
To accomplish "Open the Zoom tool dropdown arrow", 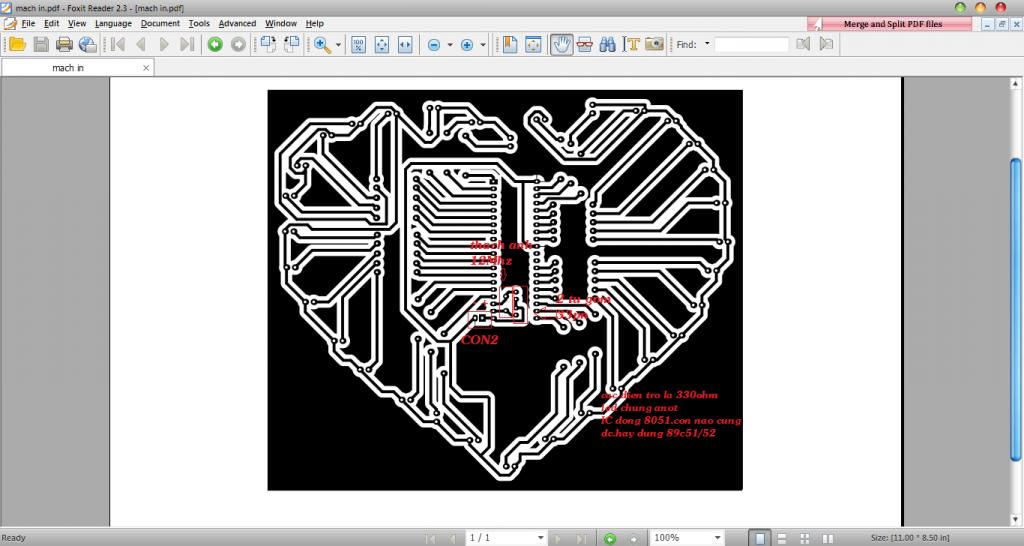I will [x=338, y=45].
